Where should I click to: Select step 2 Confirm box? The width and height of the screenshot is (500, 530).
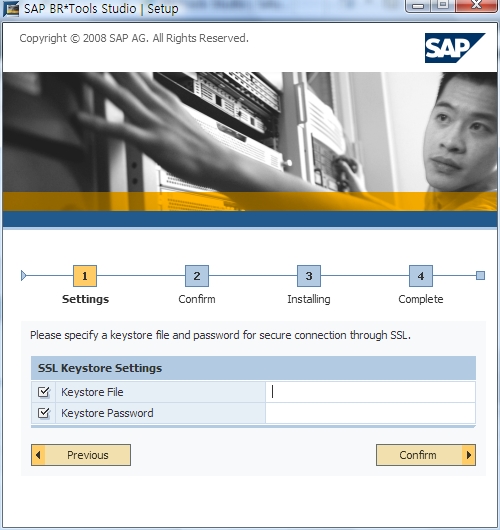coord(197,276)
